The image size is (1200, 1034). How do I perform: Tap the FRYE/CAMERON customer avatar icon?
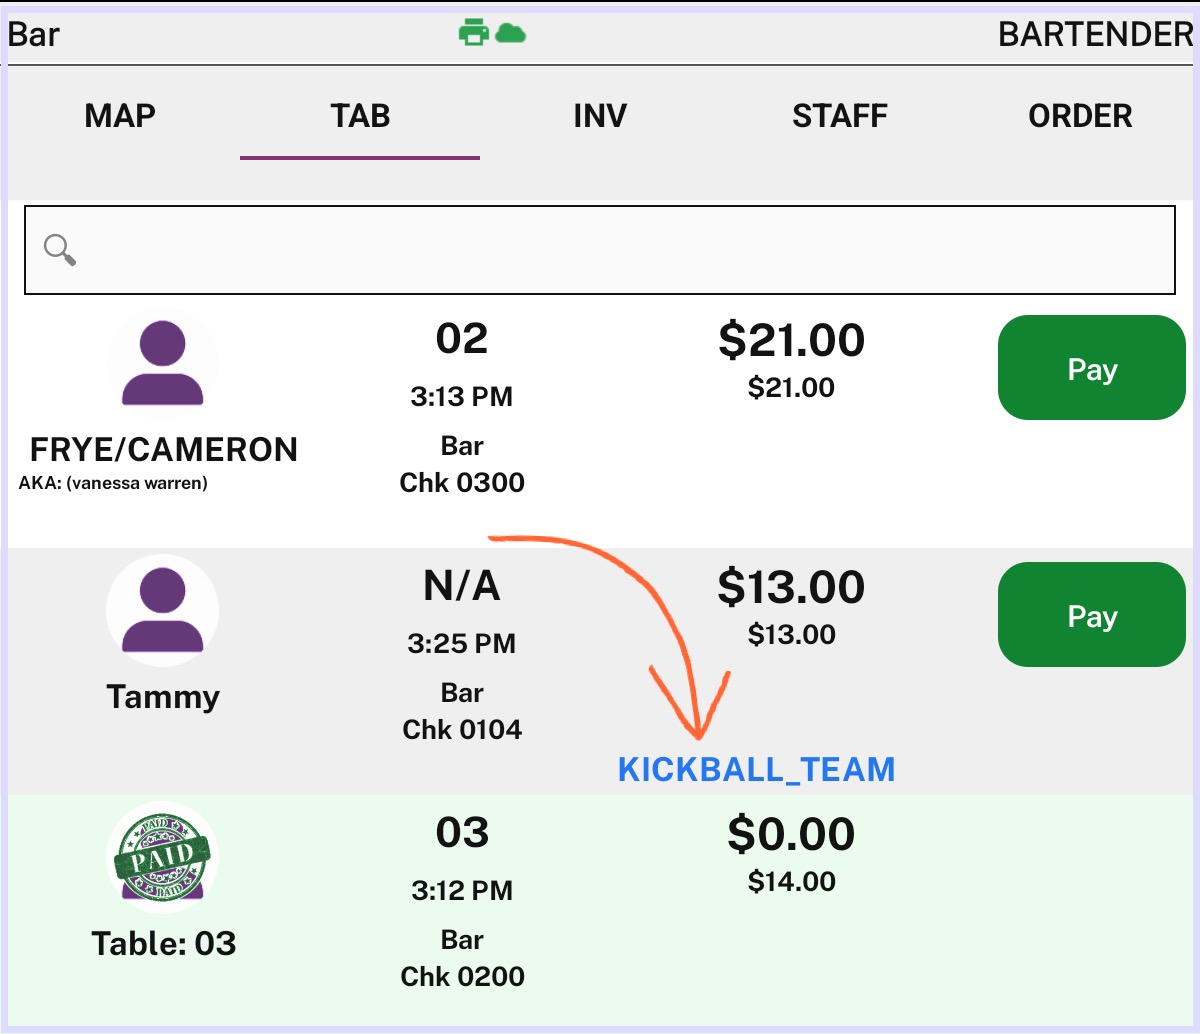[163, 363]
